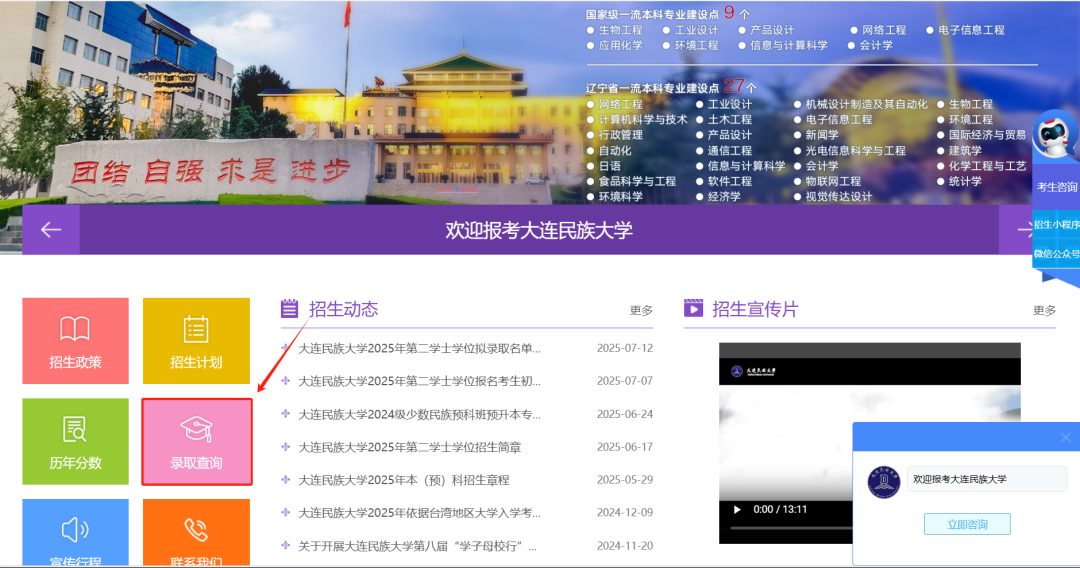
Task: Click the 辽宁省一流本科专业建设点 heading
Action: 652,88
